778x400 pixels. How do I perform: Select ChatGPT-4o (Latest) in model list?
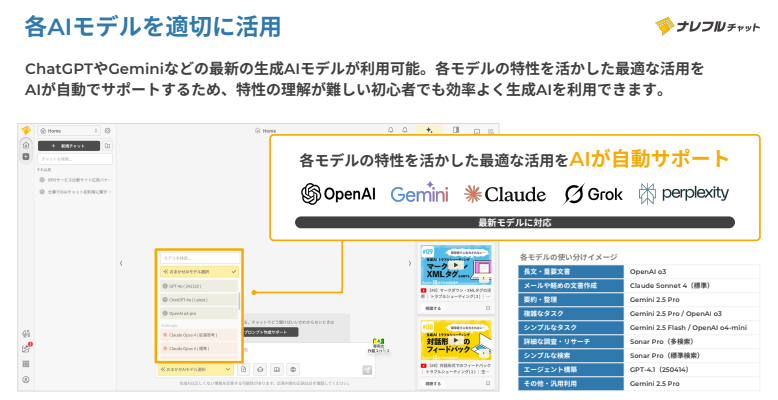click(x=199, y=300)
